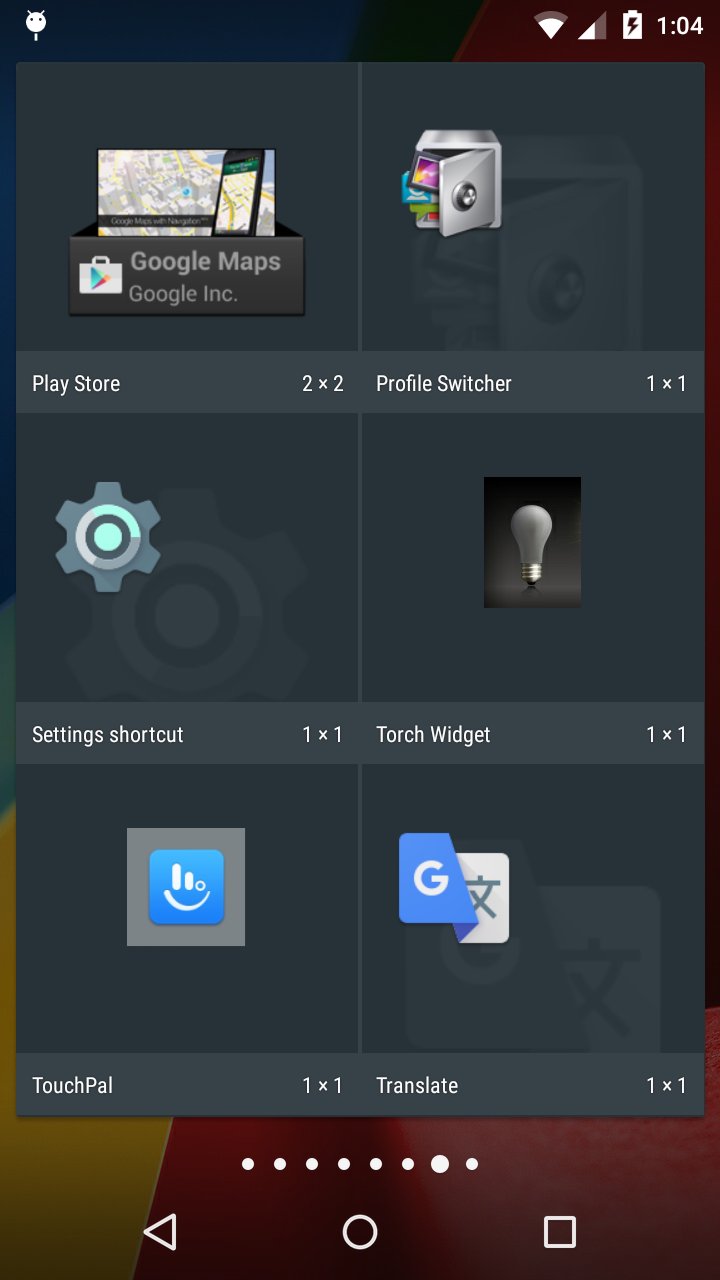This screenshot has width=720, height=1280.
Task: Select the TouchPal smiley hand icon
Action: coord(186,887)
